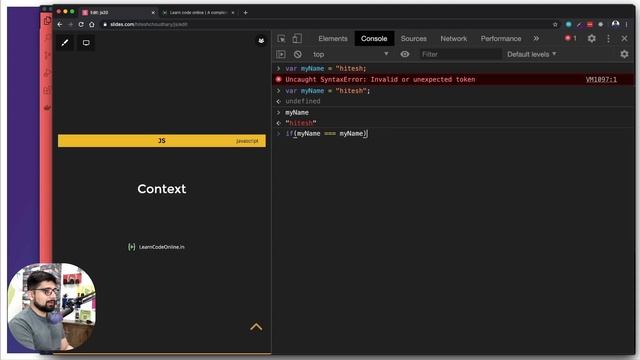Click the inspect element picker icon
Viewport: 640px width, 360px height.
pos(281,38)
